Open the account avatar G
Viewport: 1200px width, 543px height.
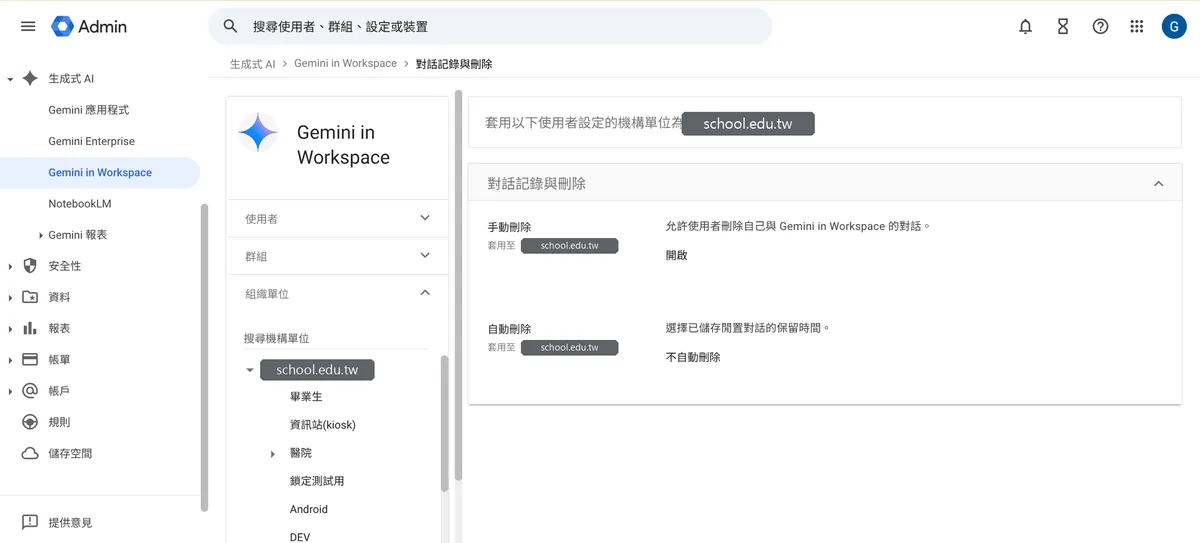point(1174,27)
